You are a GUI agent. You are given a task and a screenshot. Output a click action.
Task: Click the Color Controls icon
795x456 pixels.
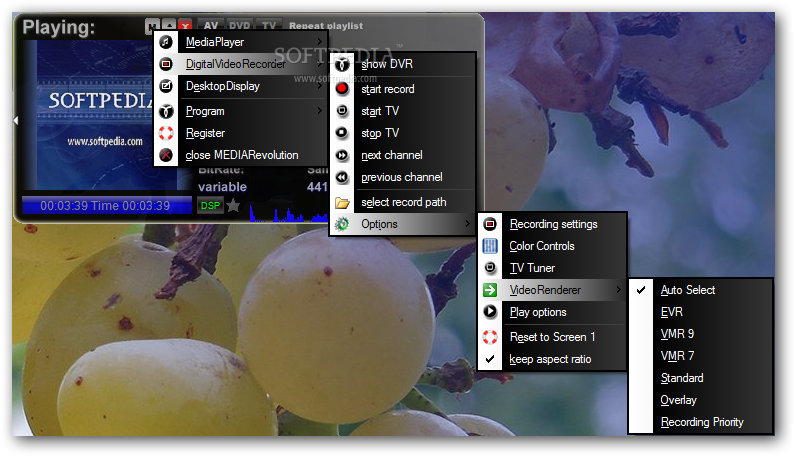(x=490, y=246)
